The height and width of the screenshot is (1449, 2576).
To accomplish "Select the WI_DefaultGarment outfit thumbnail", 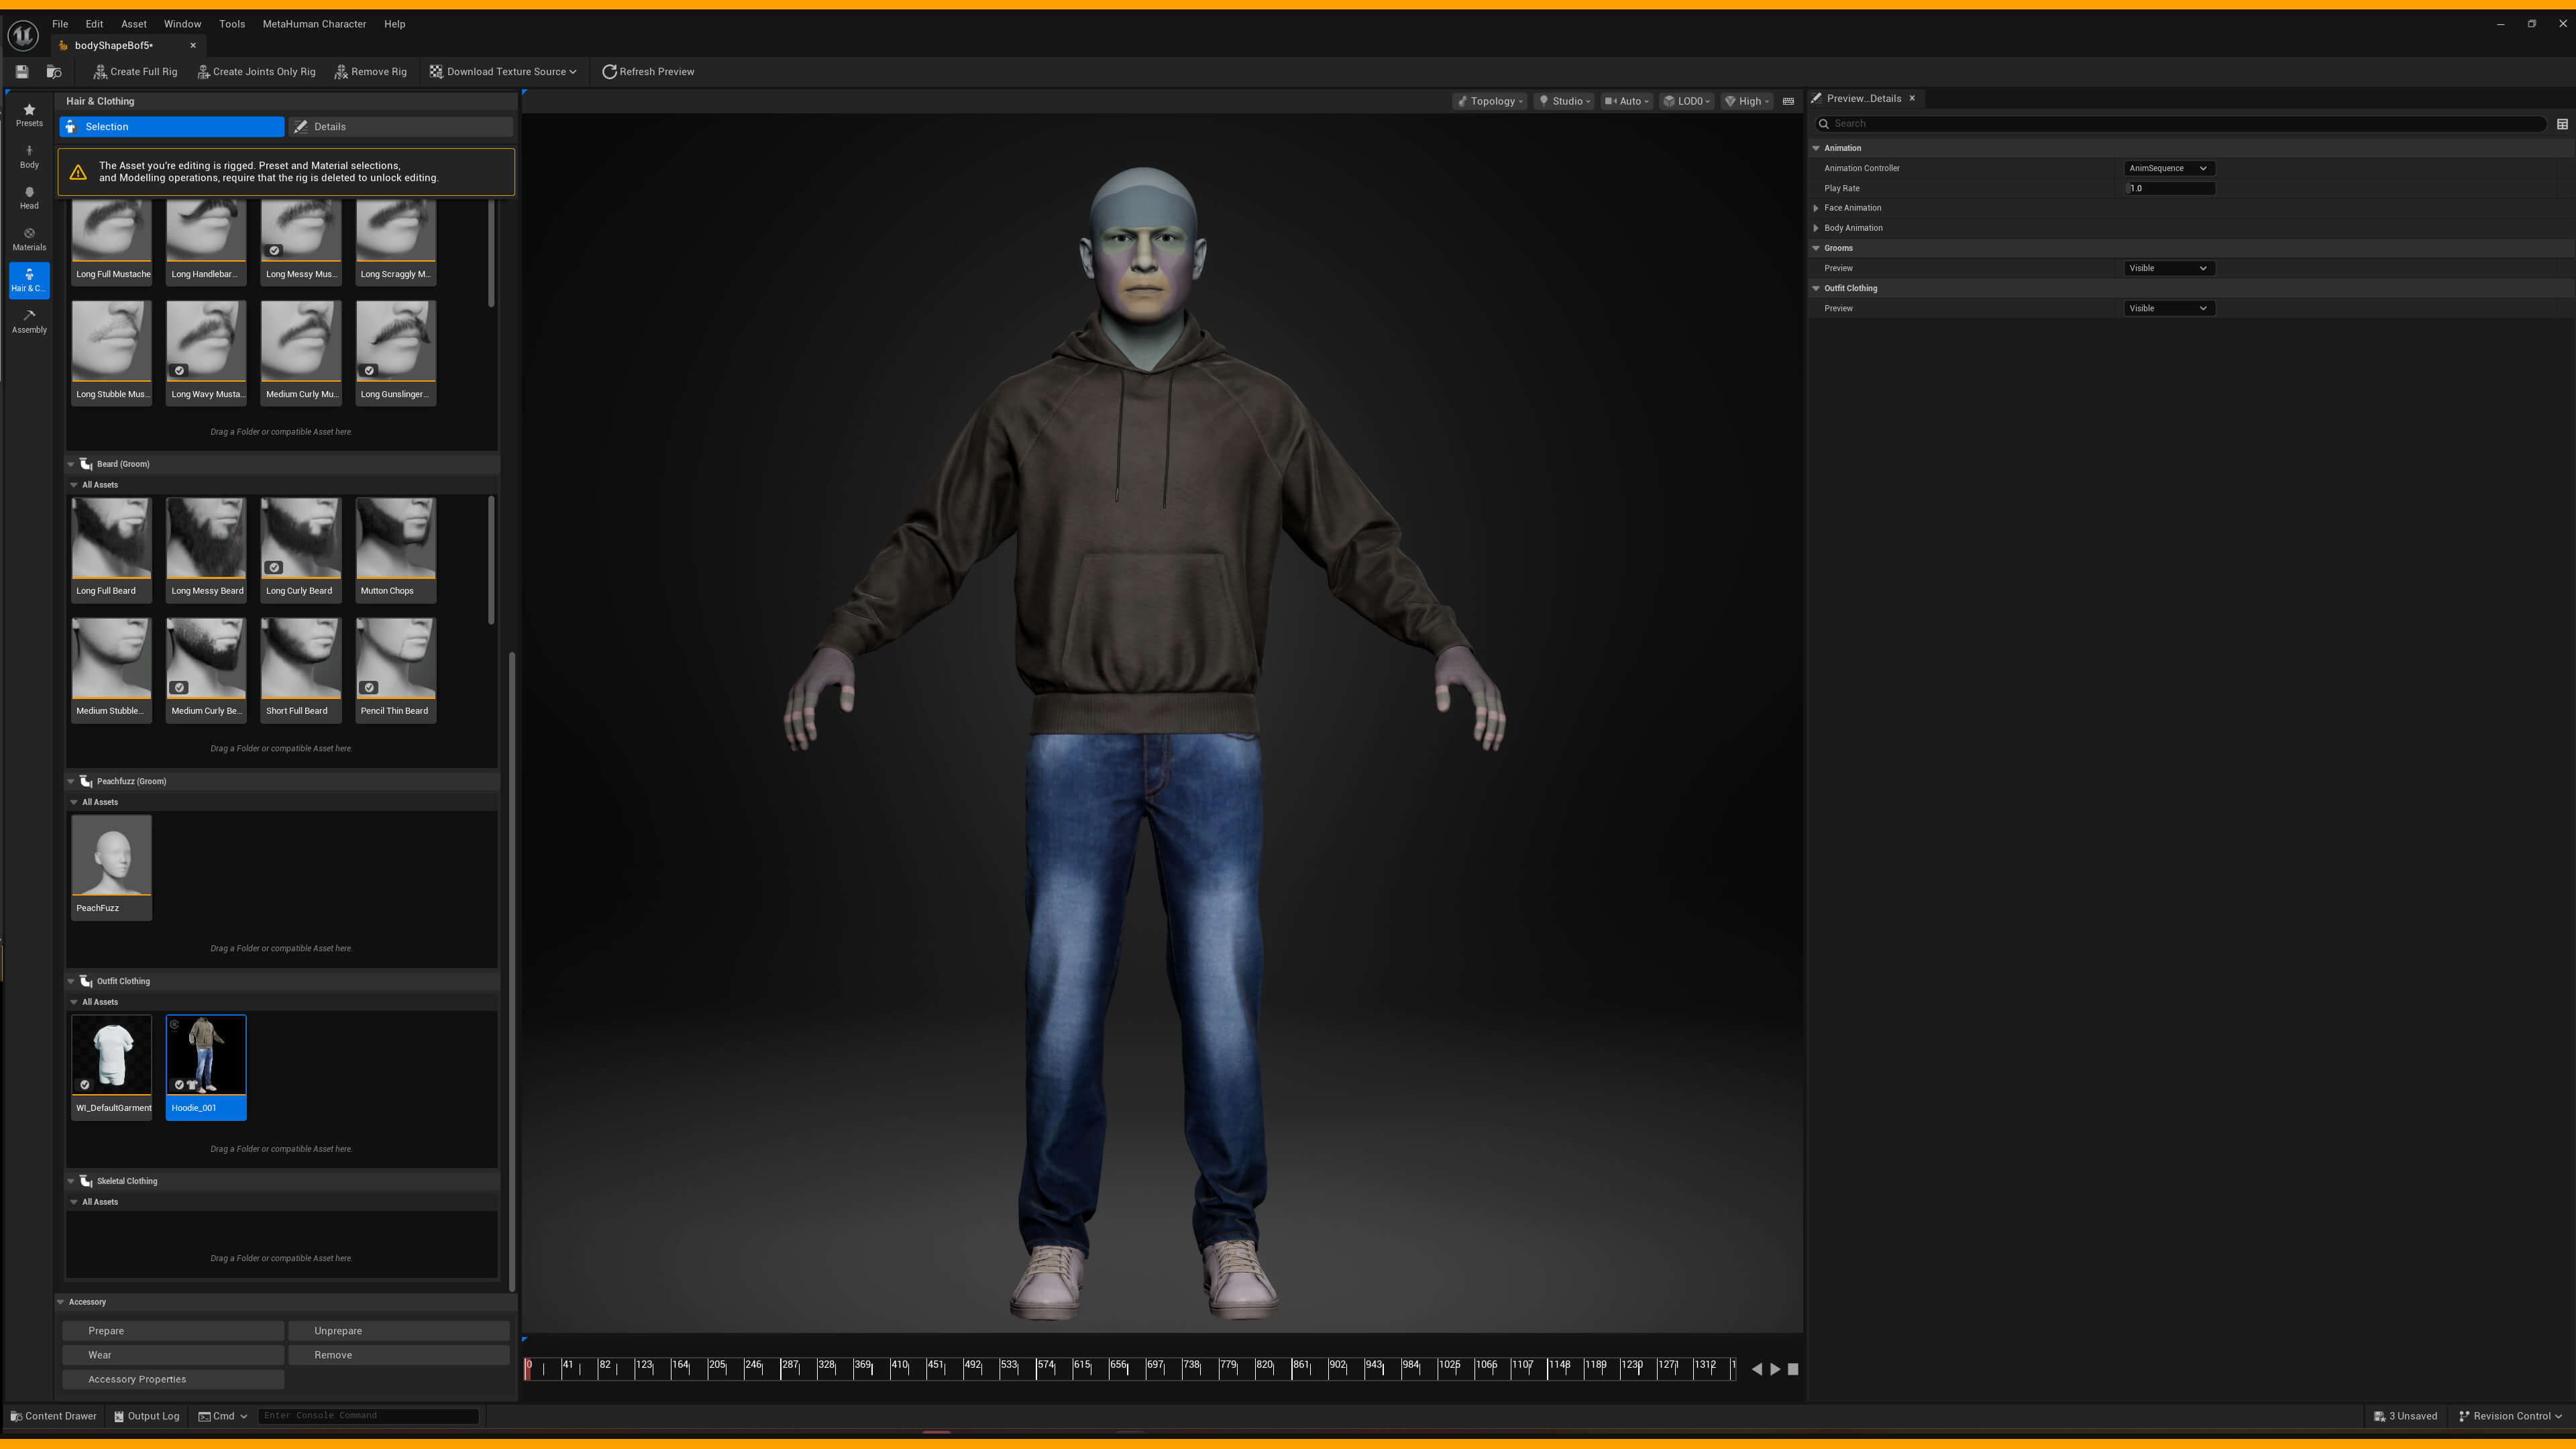I will [x=111, y=1067].
